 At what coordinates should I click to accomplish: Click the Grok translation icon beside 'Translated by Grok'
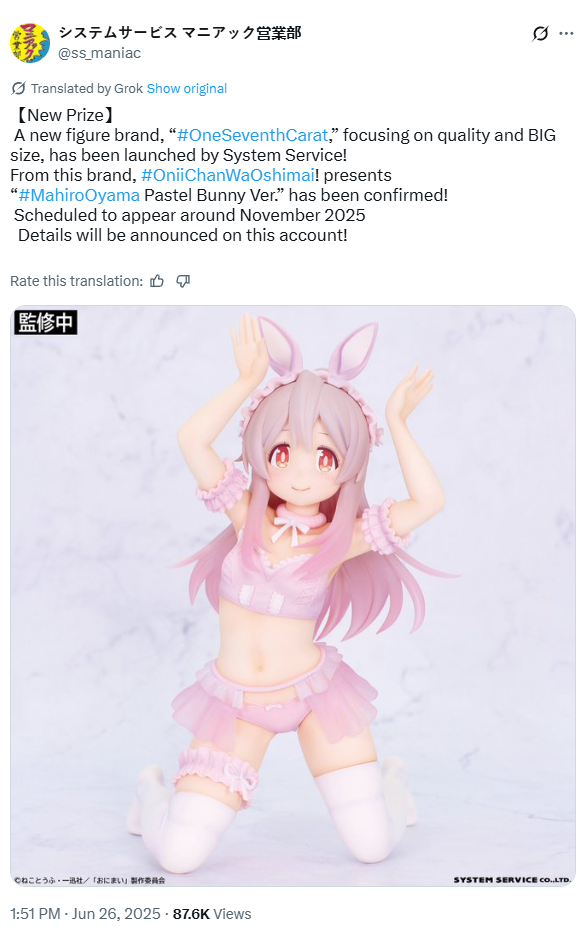coord(18,89)
